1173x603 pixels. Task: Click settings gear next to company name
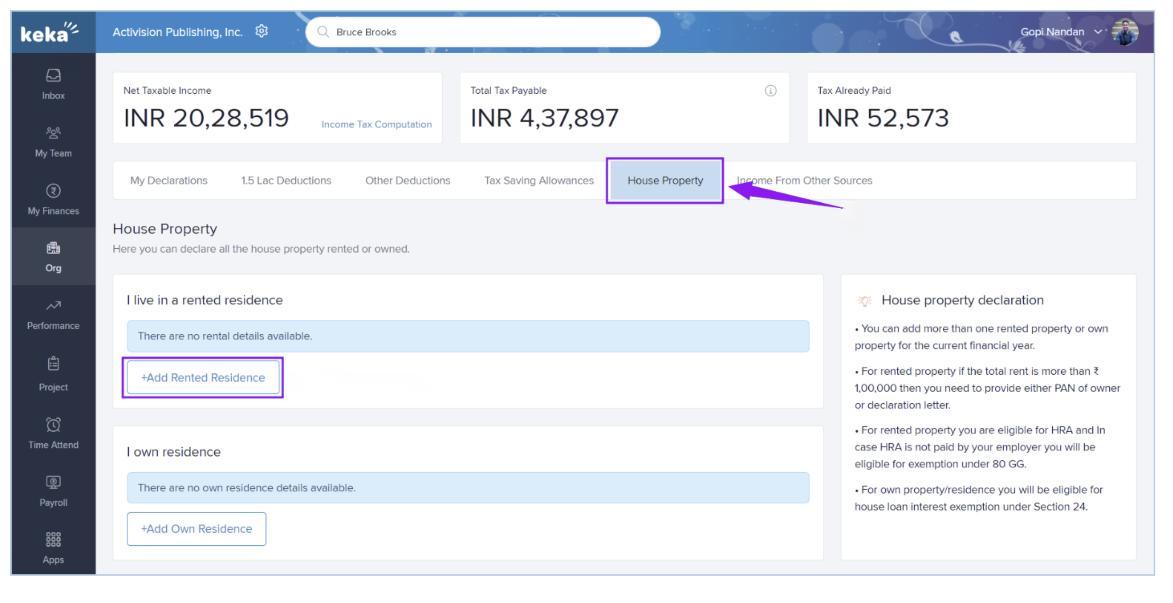pos(262,32)
